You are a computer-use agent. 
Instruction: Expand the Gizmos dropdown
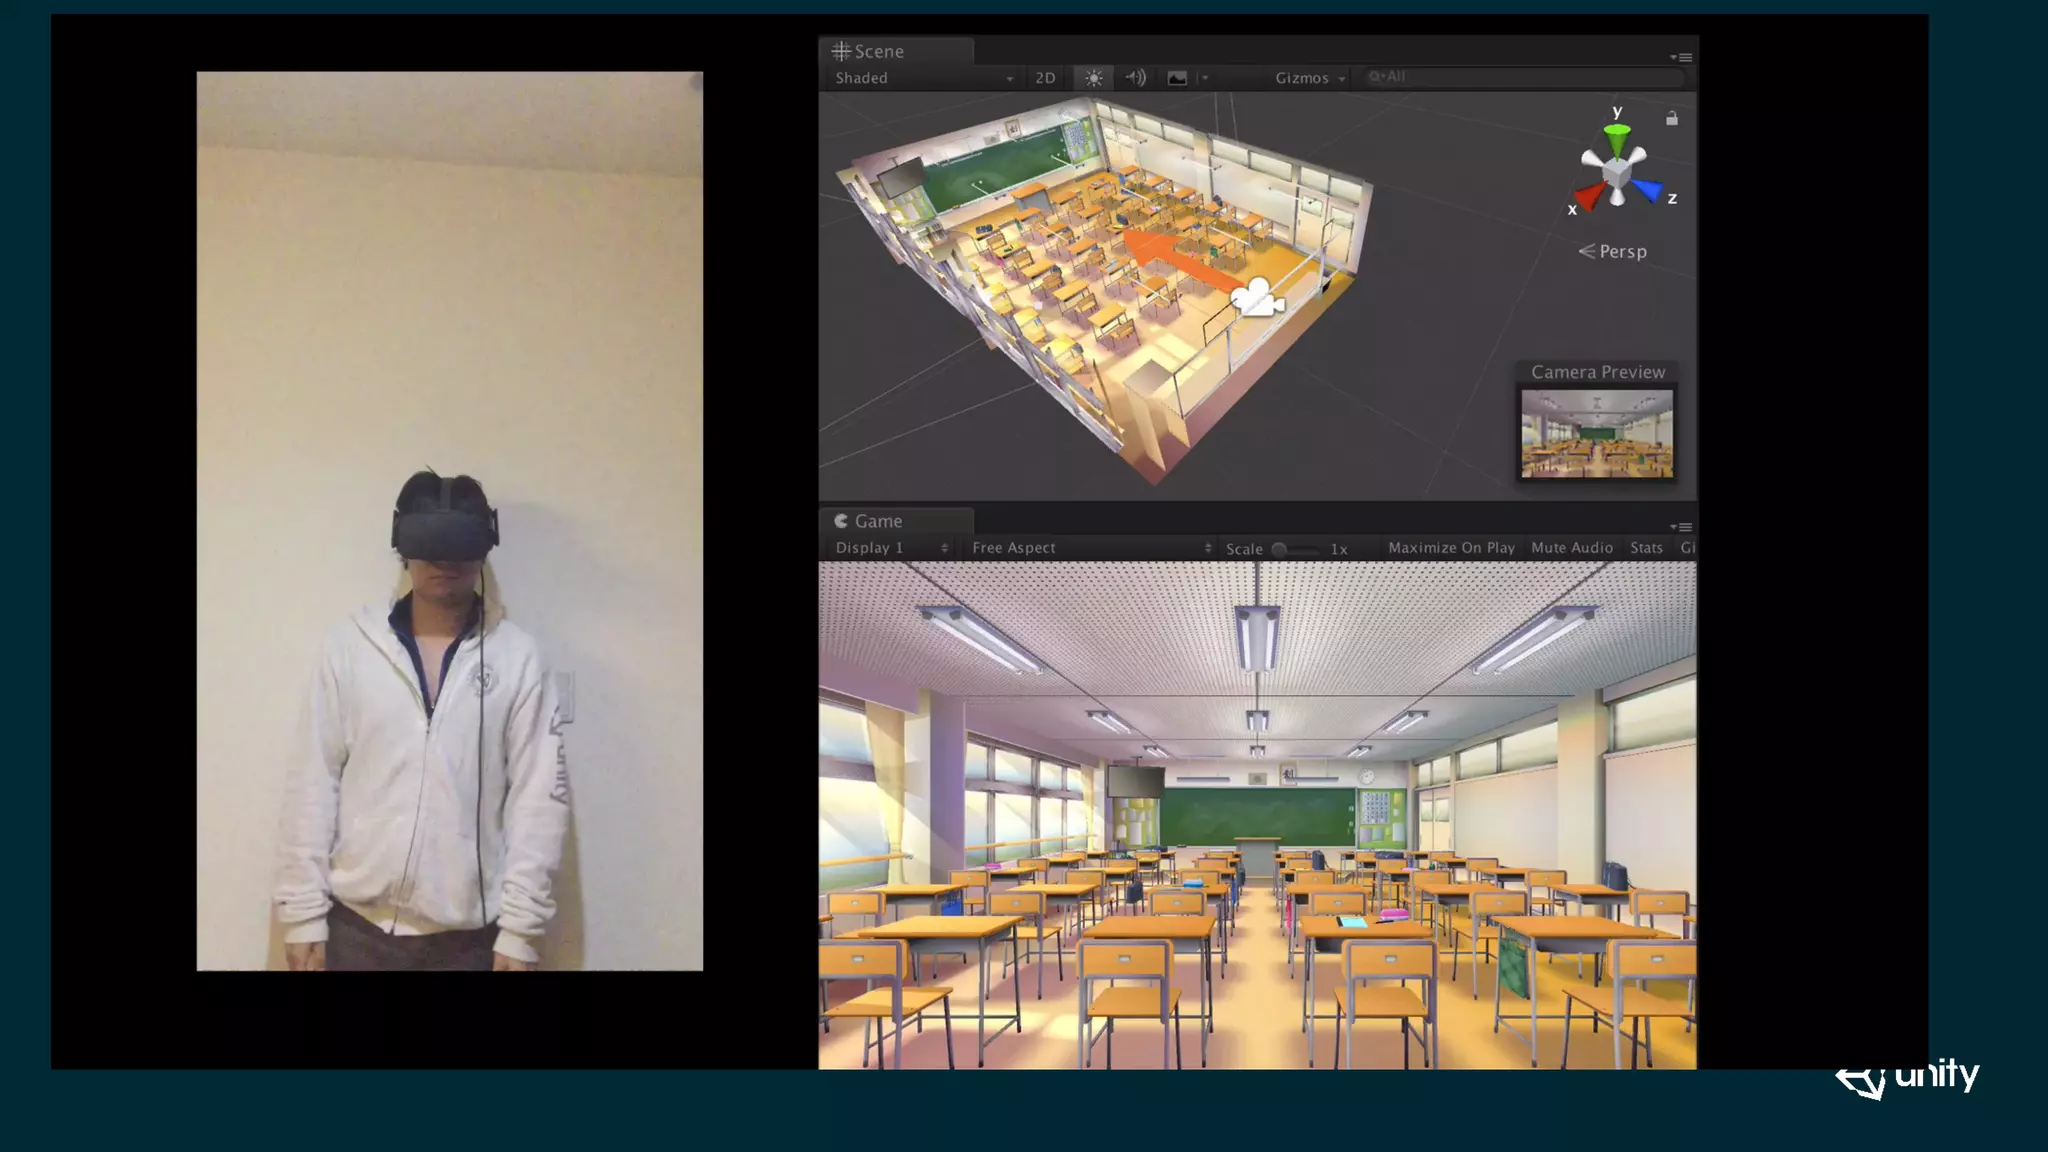[x=1309, y=78]
